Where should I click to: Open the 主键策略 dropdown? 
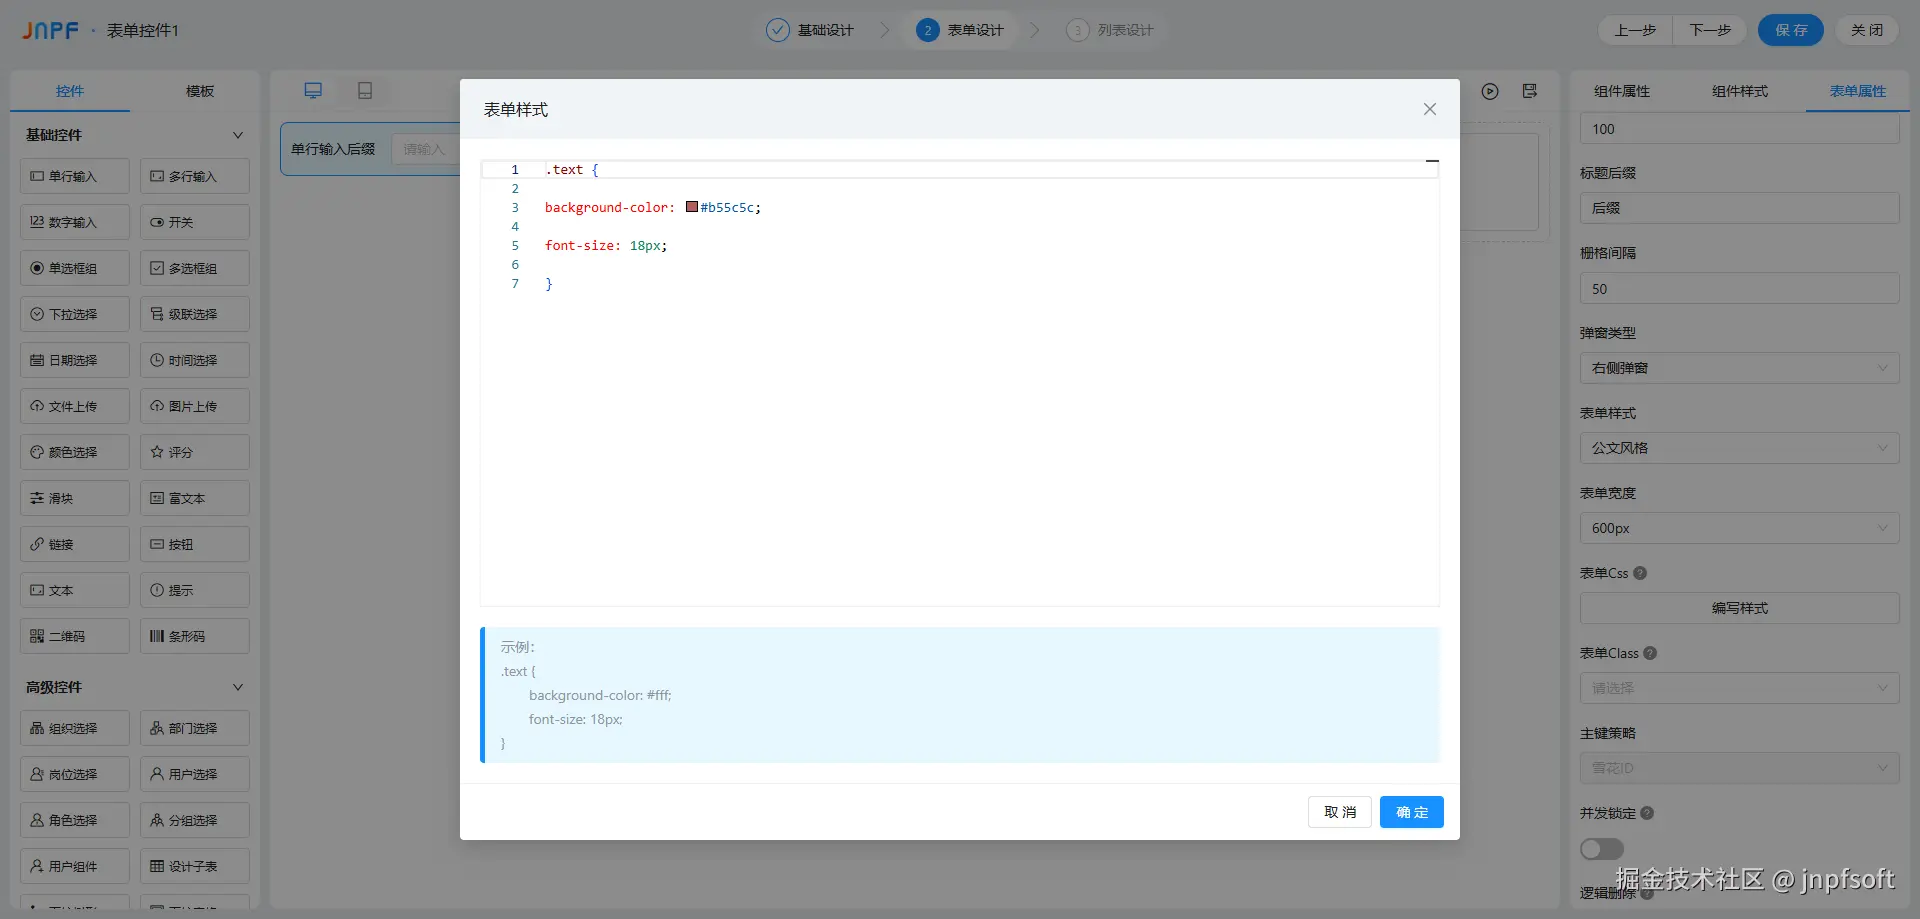(x=1740, y=768)
